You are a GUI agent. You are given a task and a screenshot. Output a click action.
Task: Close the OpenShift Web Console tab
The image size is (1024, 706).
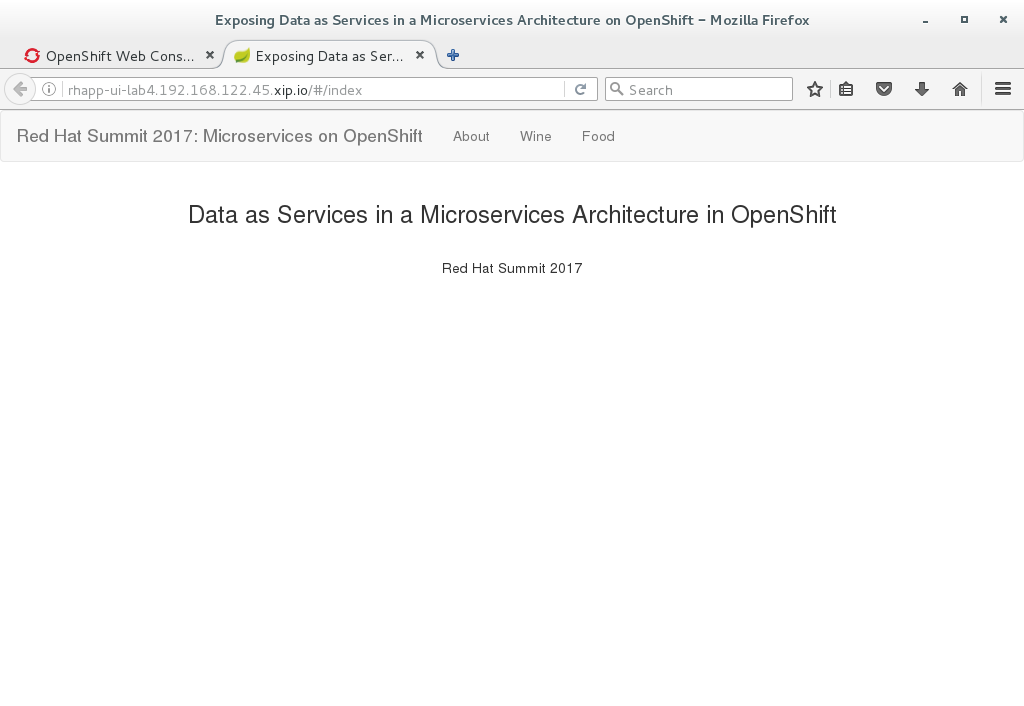(x=210, y=56)
